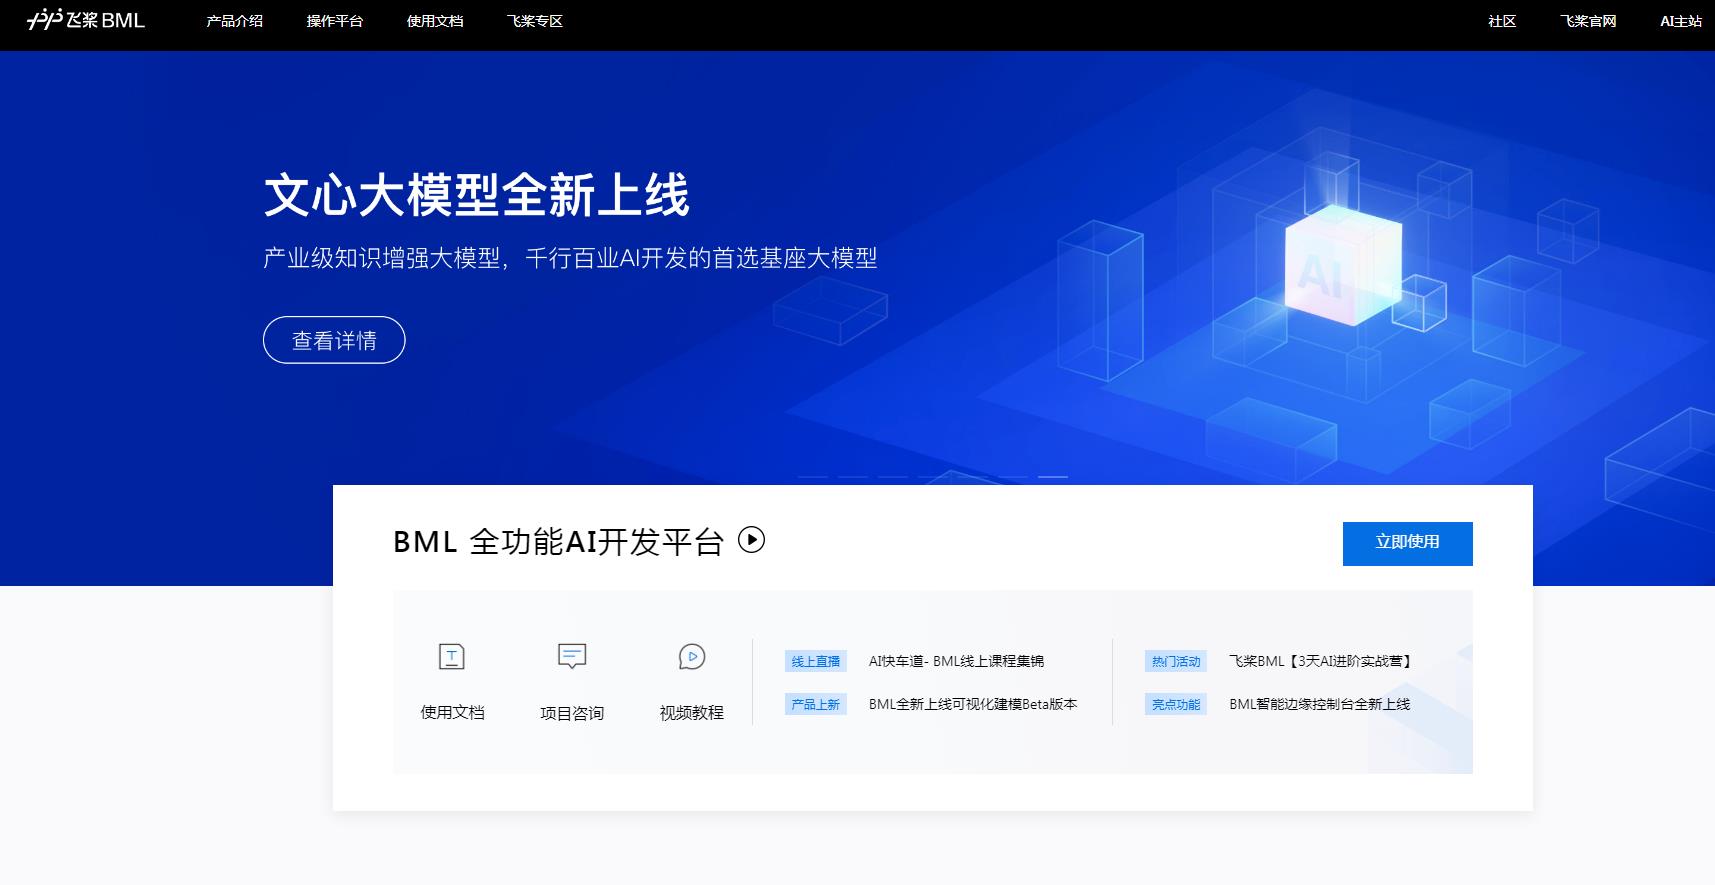This screenshot has width=1715, height=885.
Task: Open the 使用文档 document icon
Action: 452,657
